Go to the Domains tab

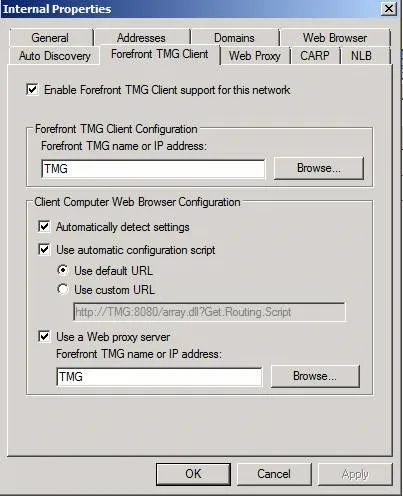coord(234,38)
